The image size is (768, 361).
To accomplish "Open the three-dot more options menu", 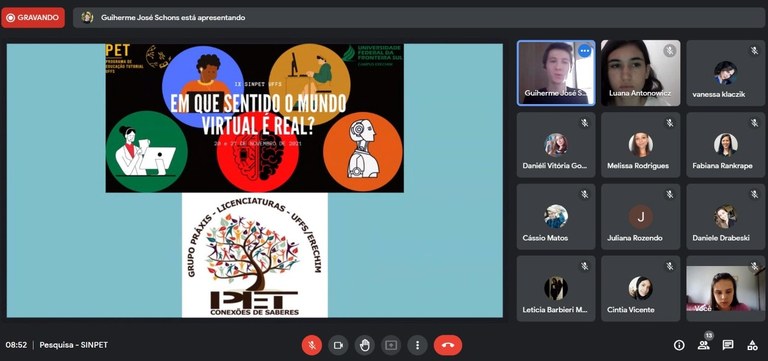I will 417,345.
